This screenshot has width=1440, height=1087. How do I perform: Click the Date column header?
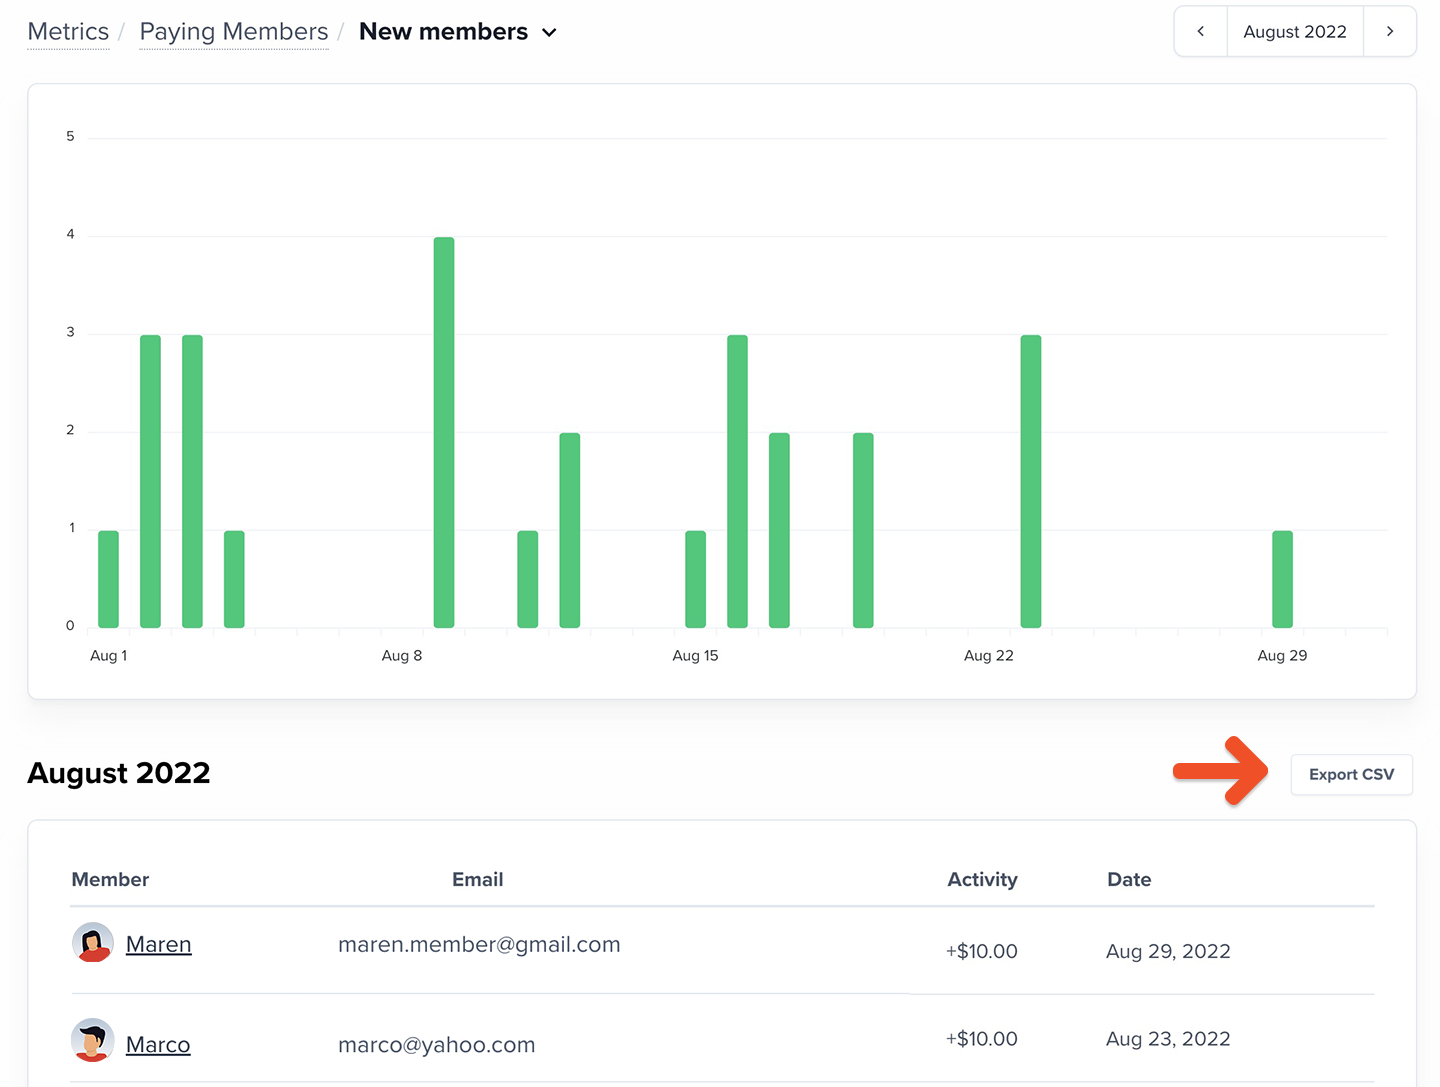point(1129,880)
